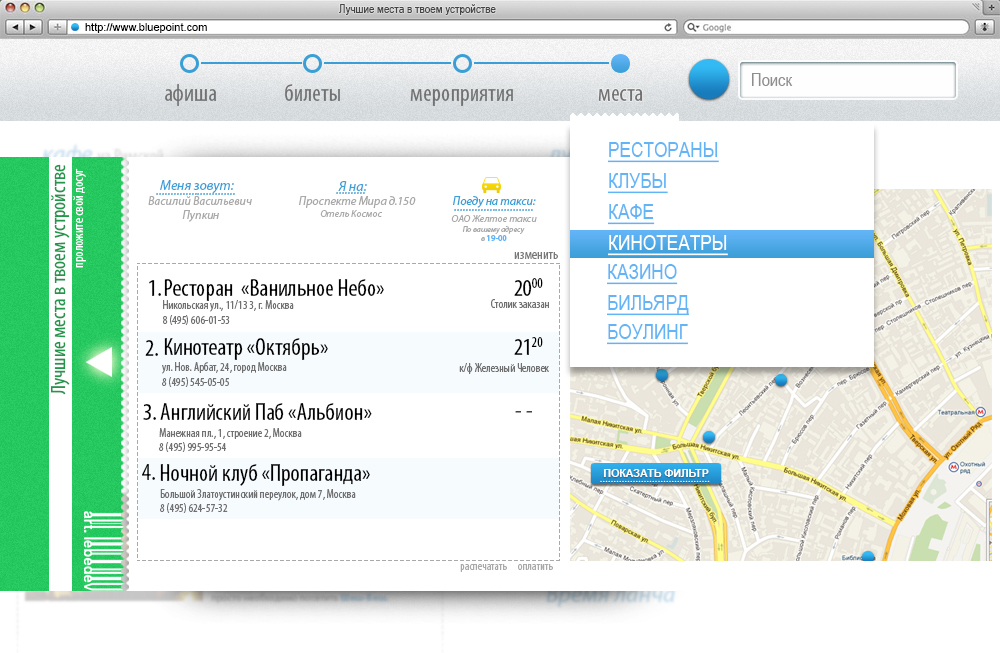
Task: Click the white left arrow on green panel
Action: 99,362
